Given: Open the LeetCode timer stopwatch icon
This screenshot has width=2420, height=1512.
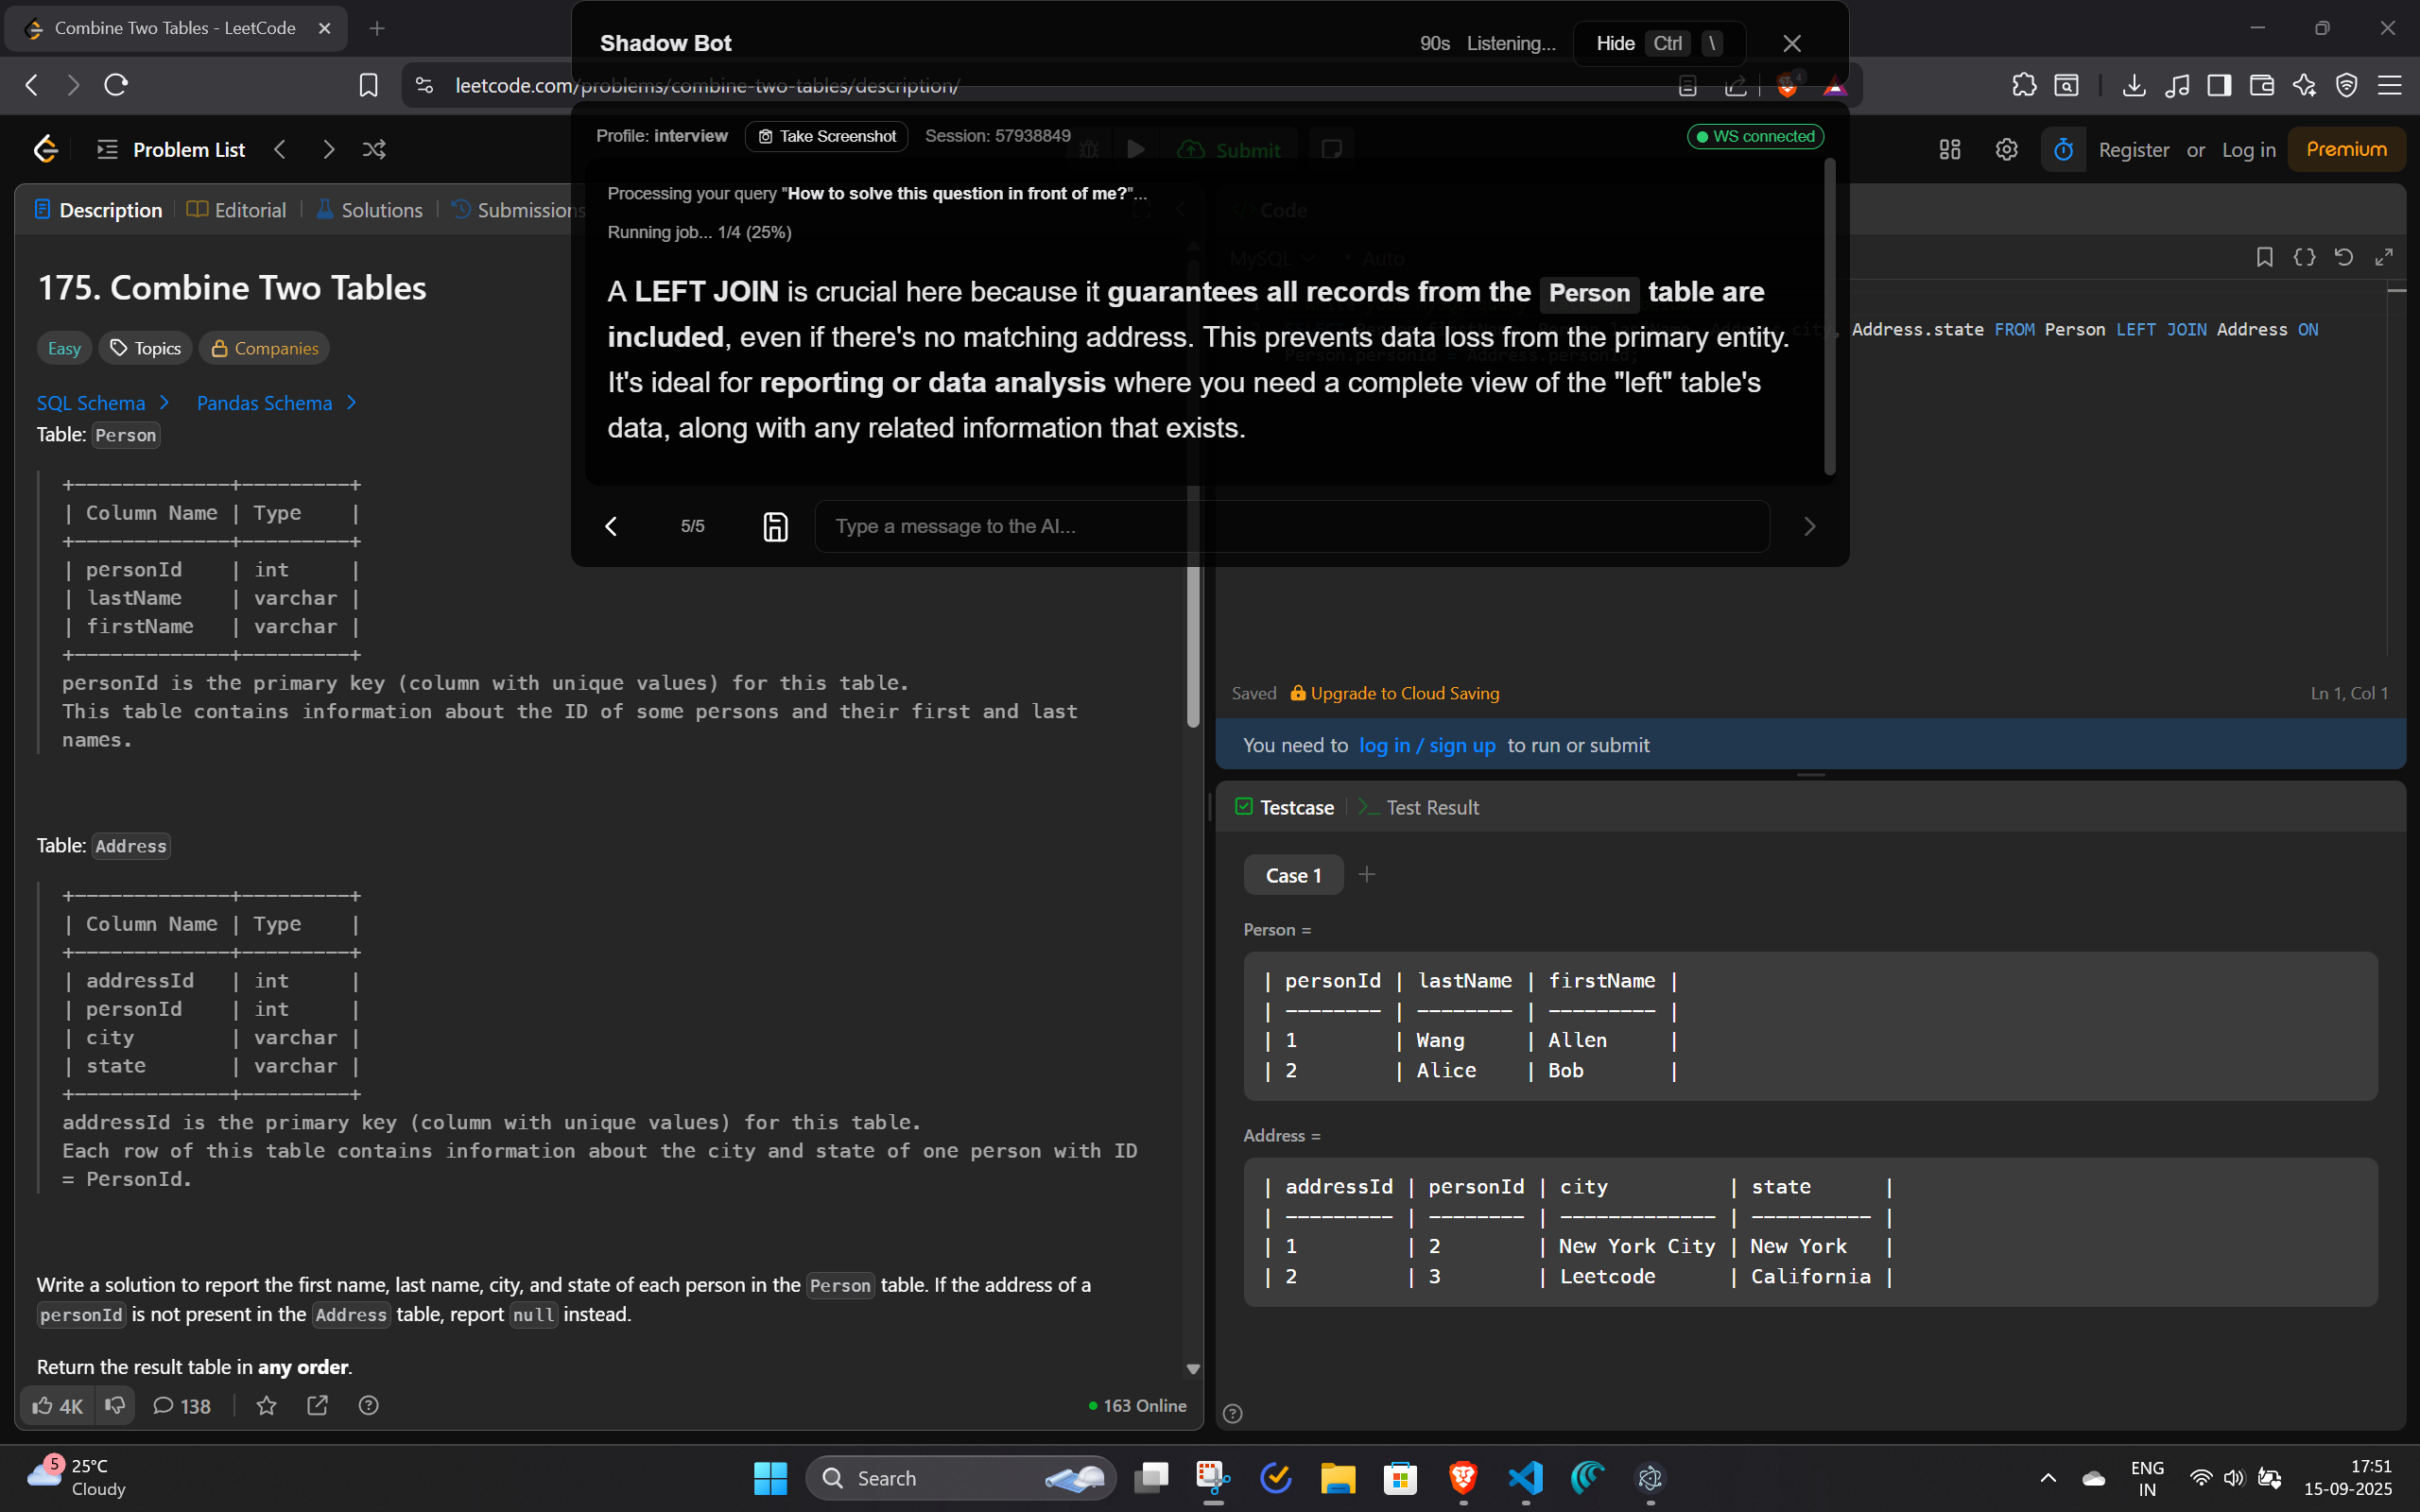Looking at the screenshot, I should (x=2063, y=150).
